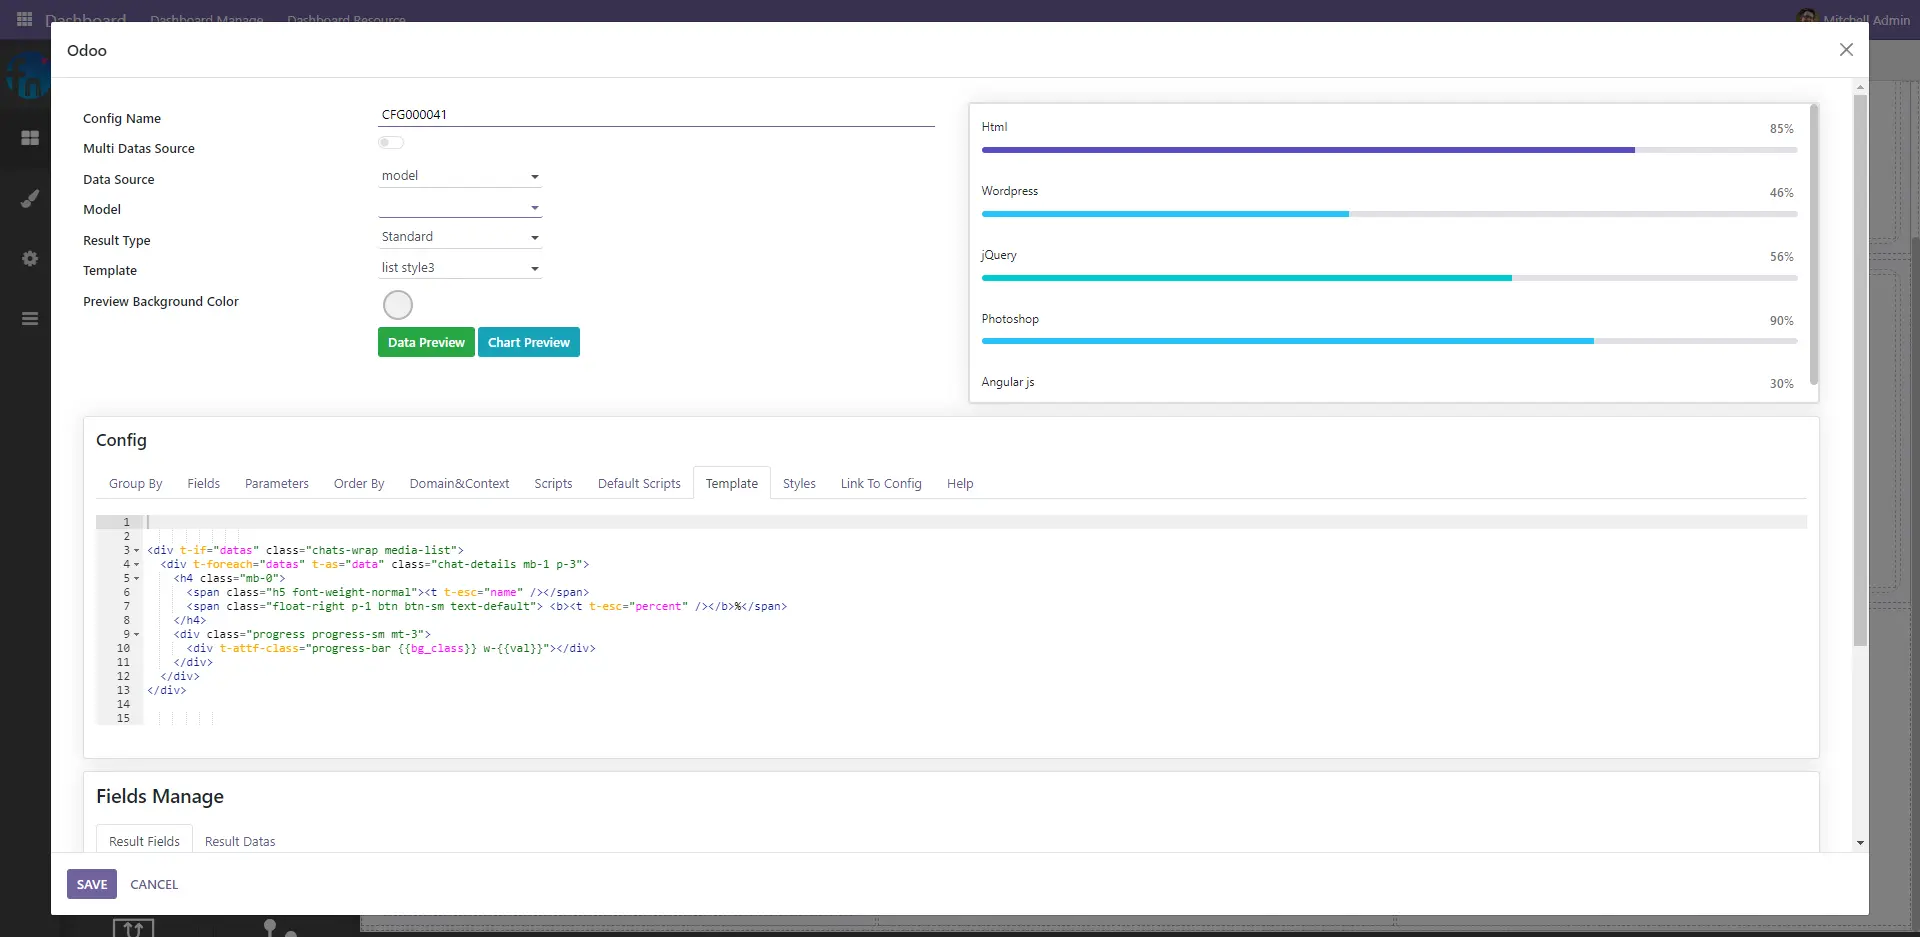The width and height of the screenshot is (1920, 937).
Task: Toggle the Multi Datas Source switch
Action: pyautogui.click(x=391, y=143)
